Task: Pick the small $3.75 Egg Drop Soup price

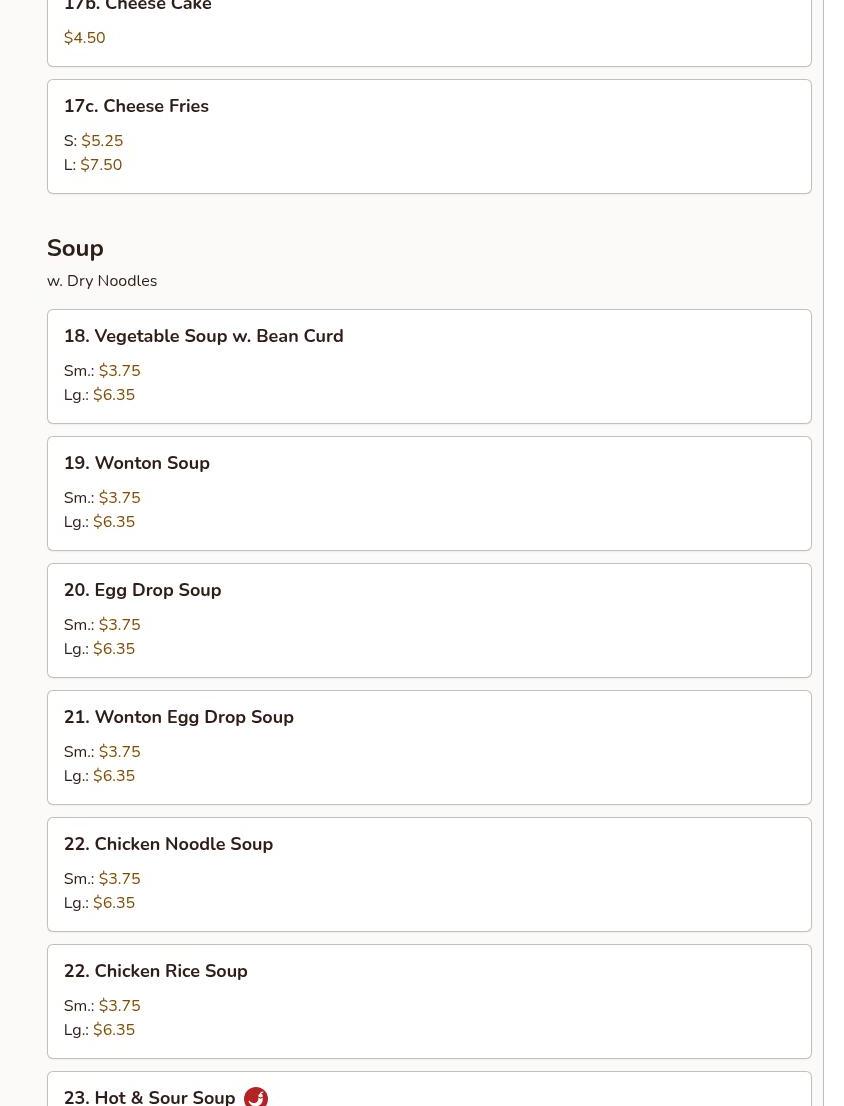Action: pyautogui.click(x=119, y=625)
